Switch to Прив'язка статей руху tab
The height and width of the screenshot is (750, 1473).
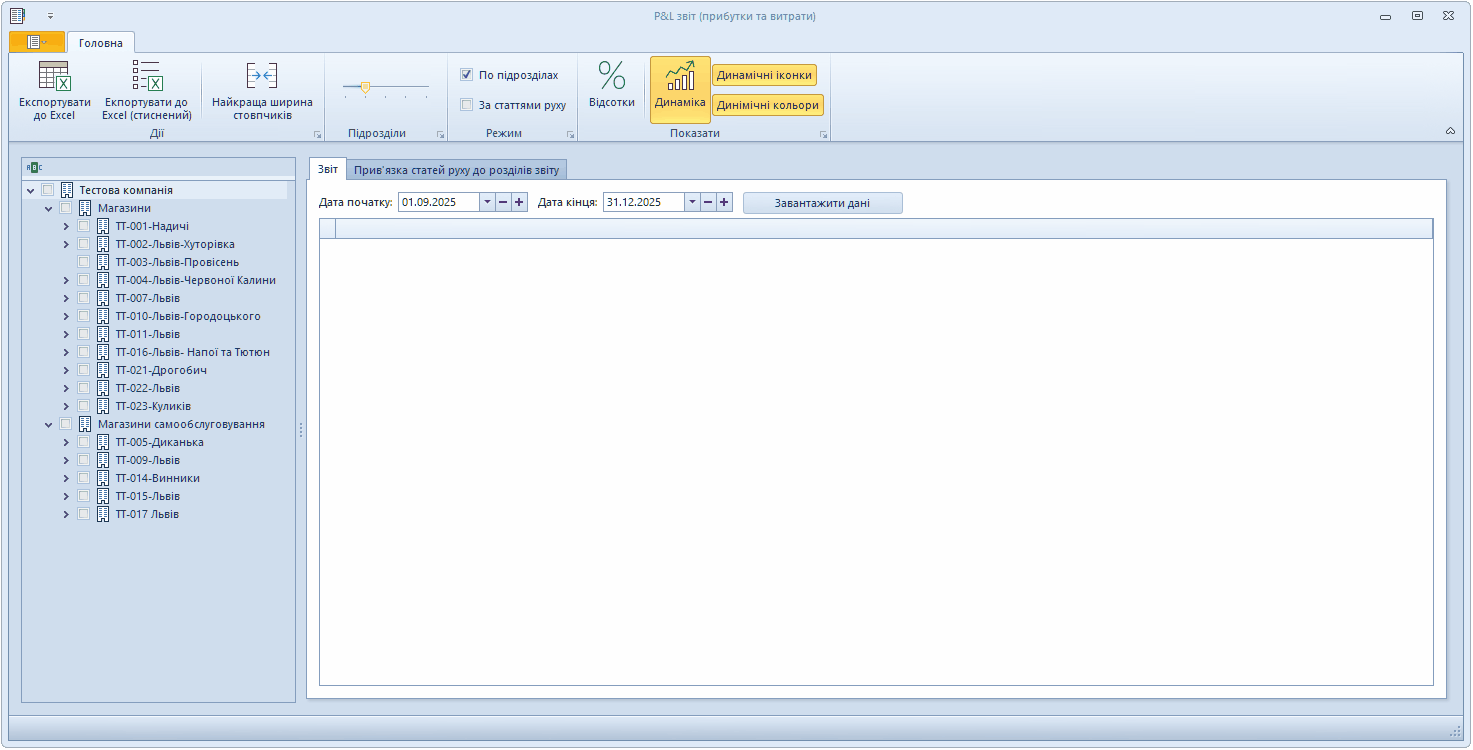pyautogui.click(x=457, y=169)
